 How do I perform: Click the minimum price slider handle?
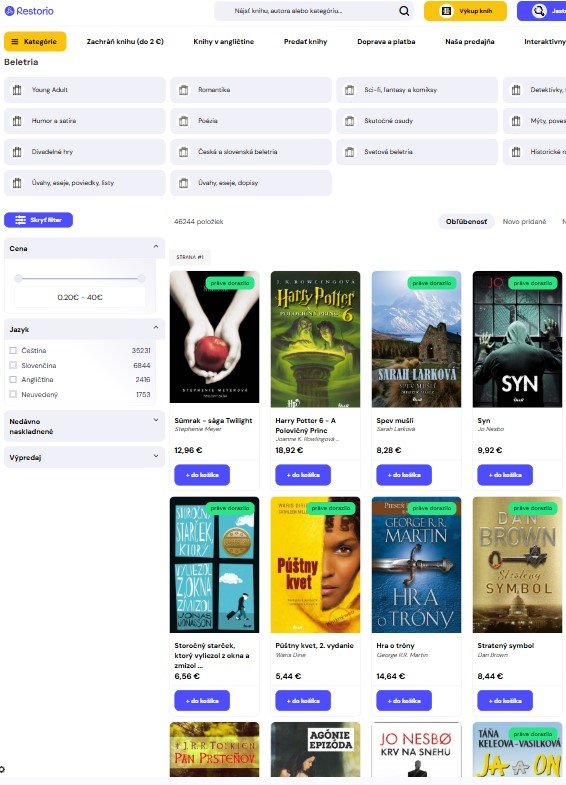pos(19,278)
